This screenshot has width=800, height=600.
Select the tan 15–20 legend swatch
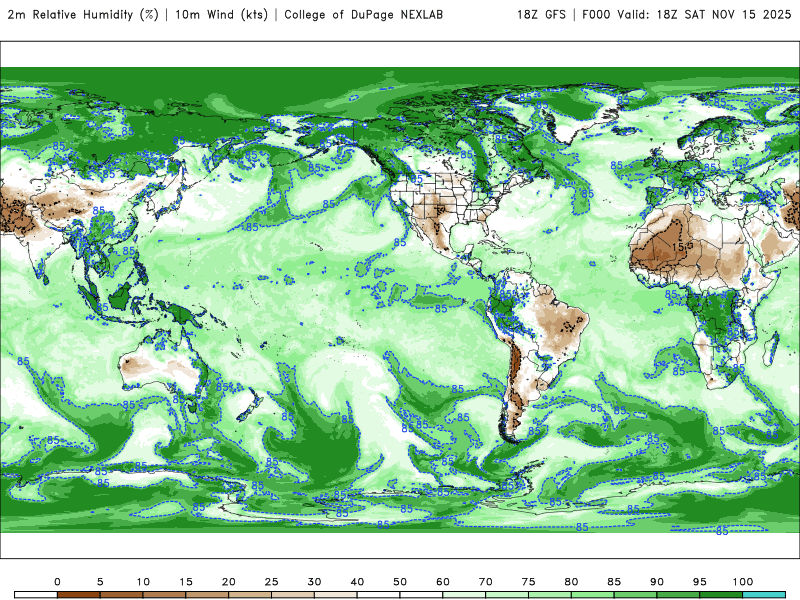pos(207,595)
